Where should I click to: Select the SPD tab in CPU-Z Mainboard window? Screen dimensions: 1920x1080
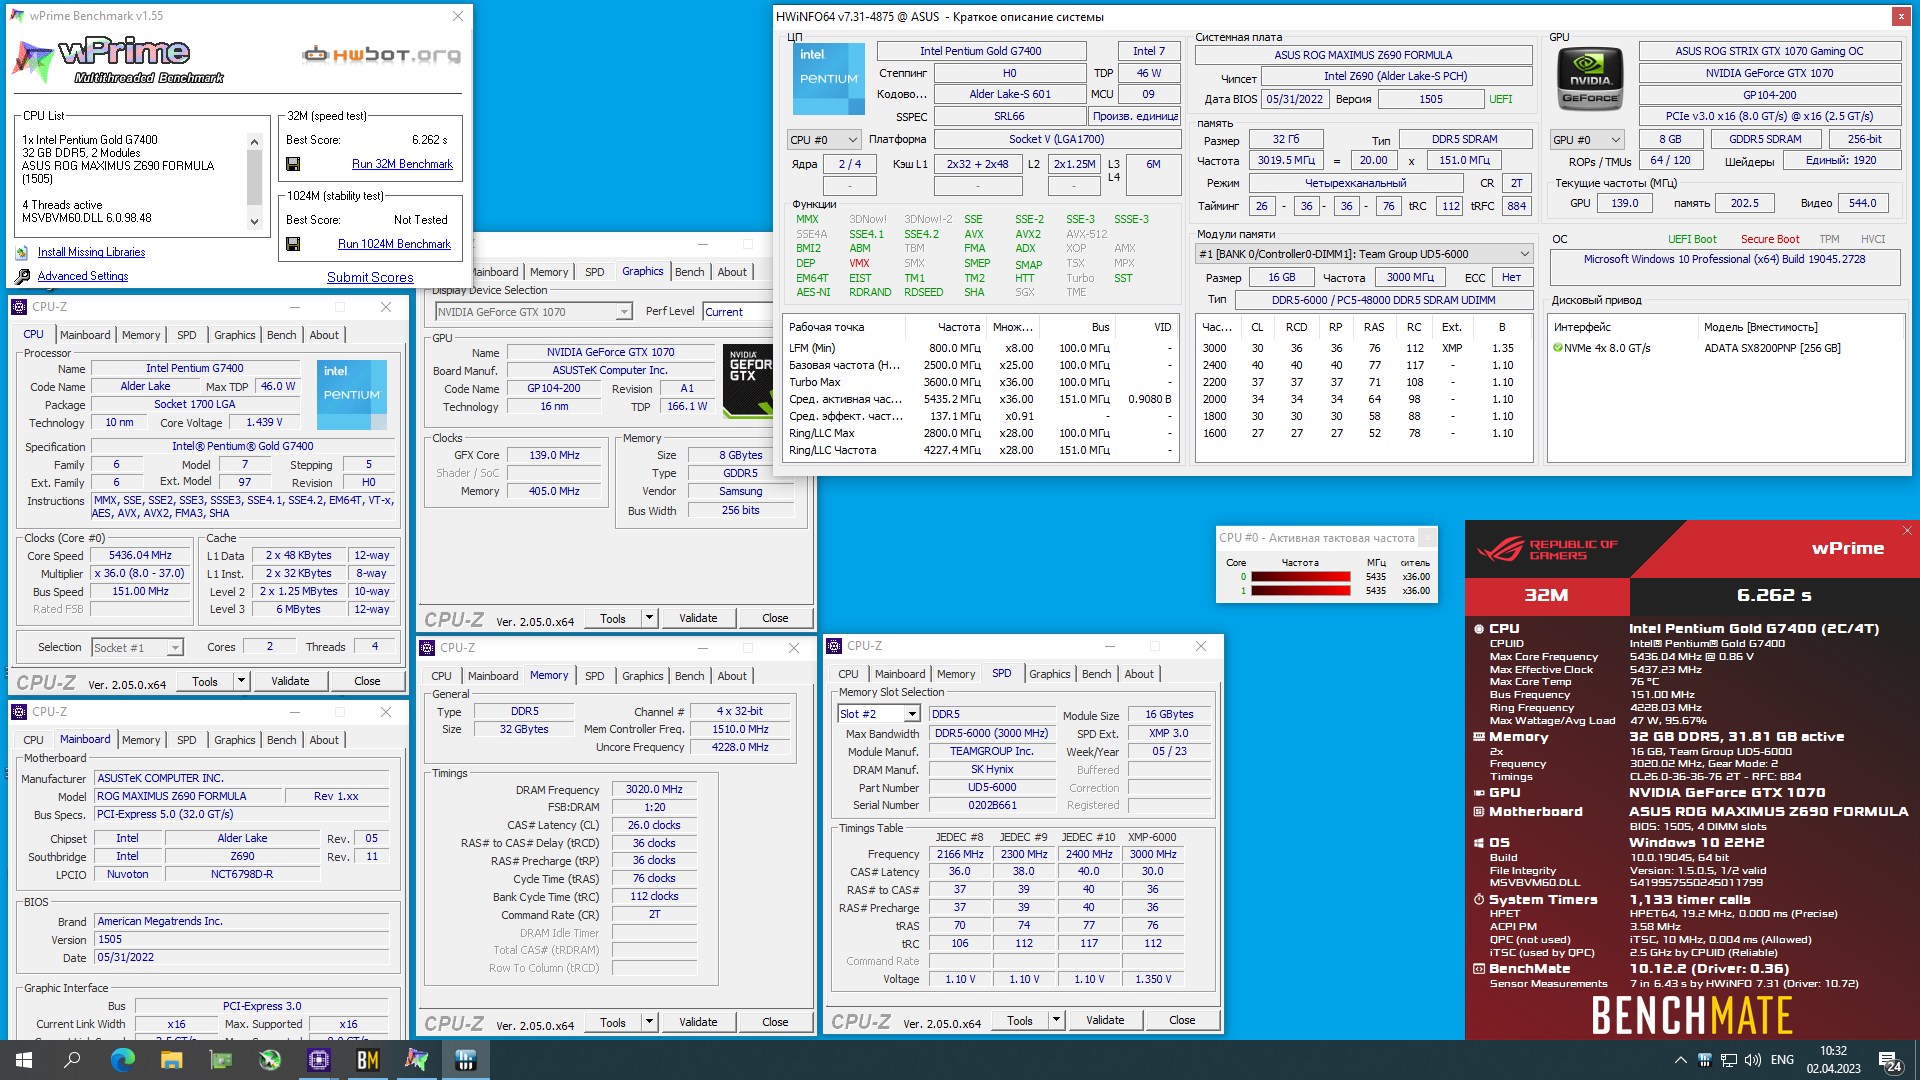pos(187,740)
